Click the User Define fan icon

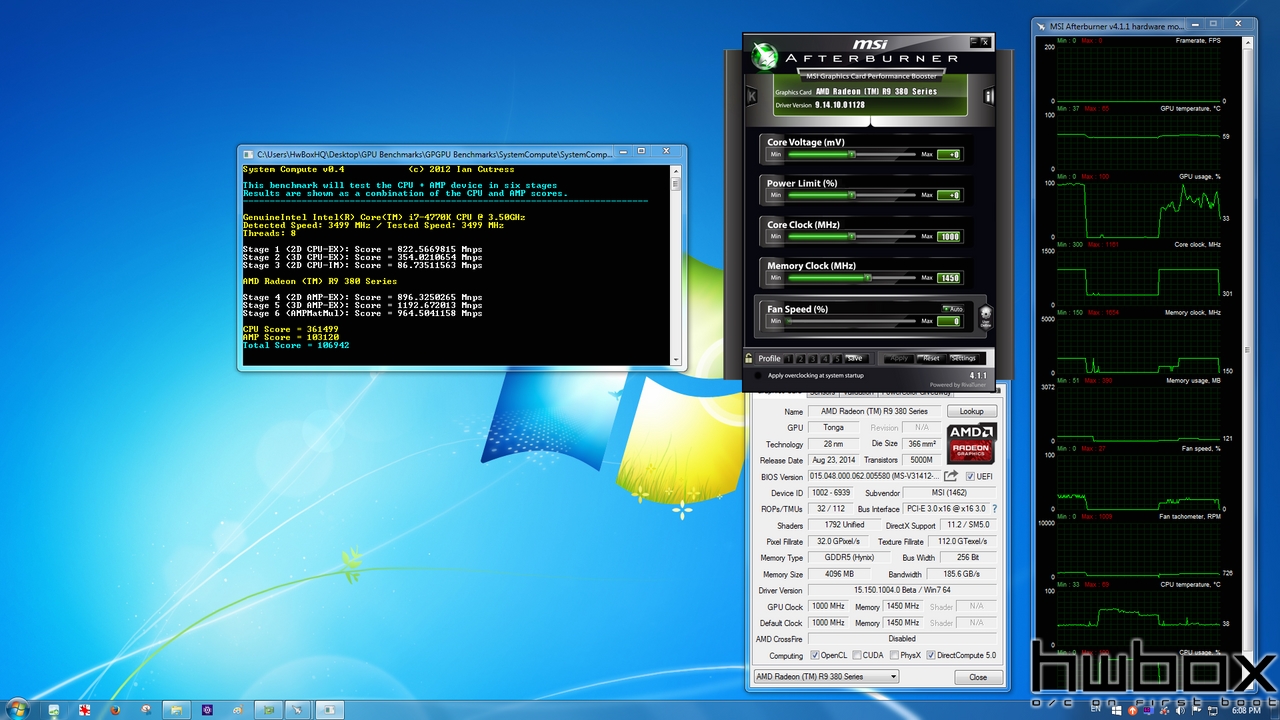point(985,317)
